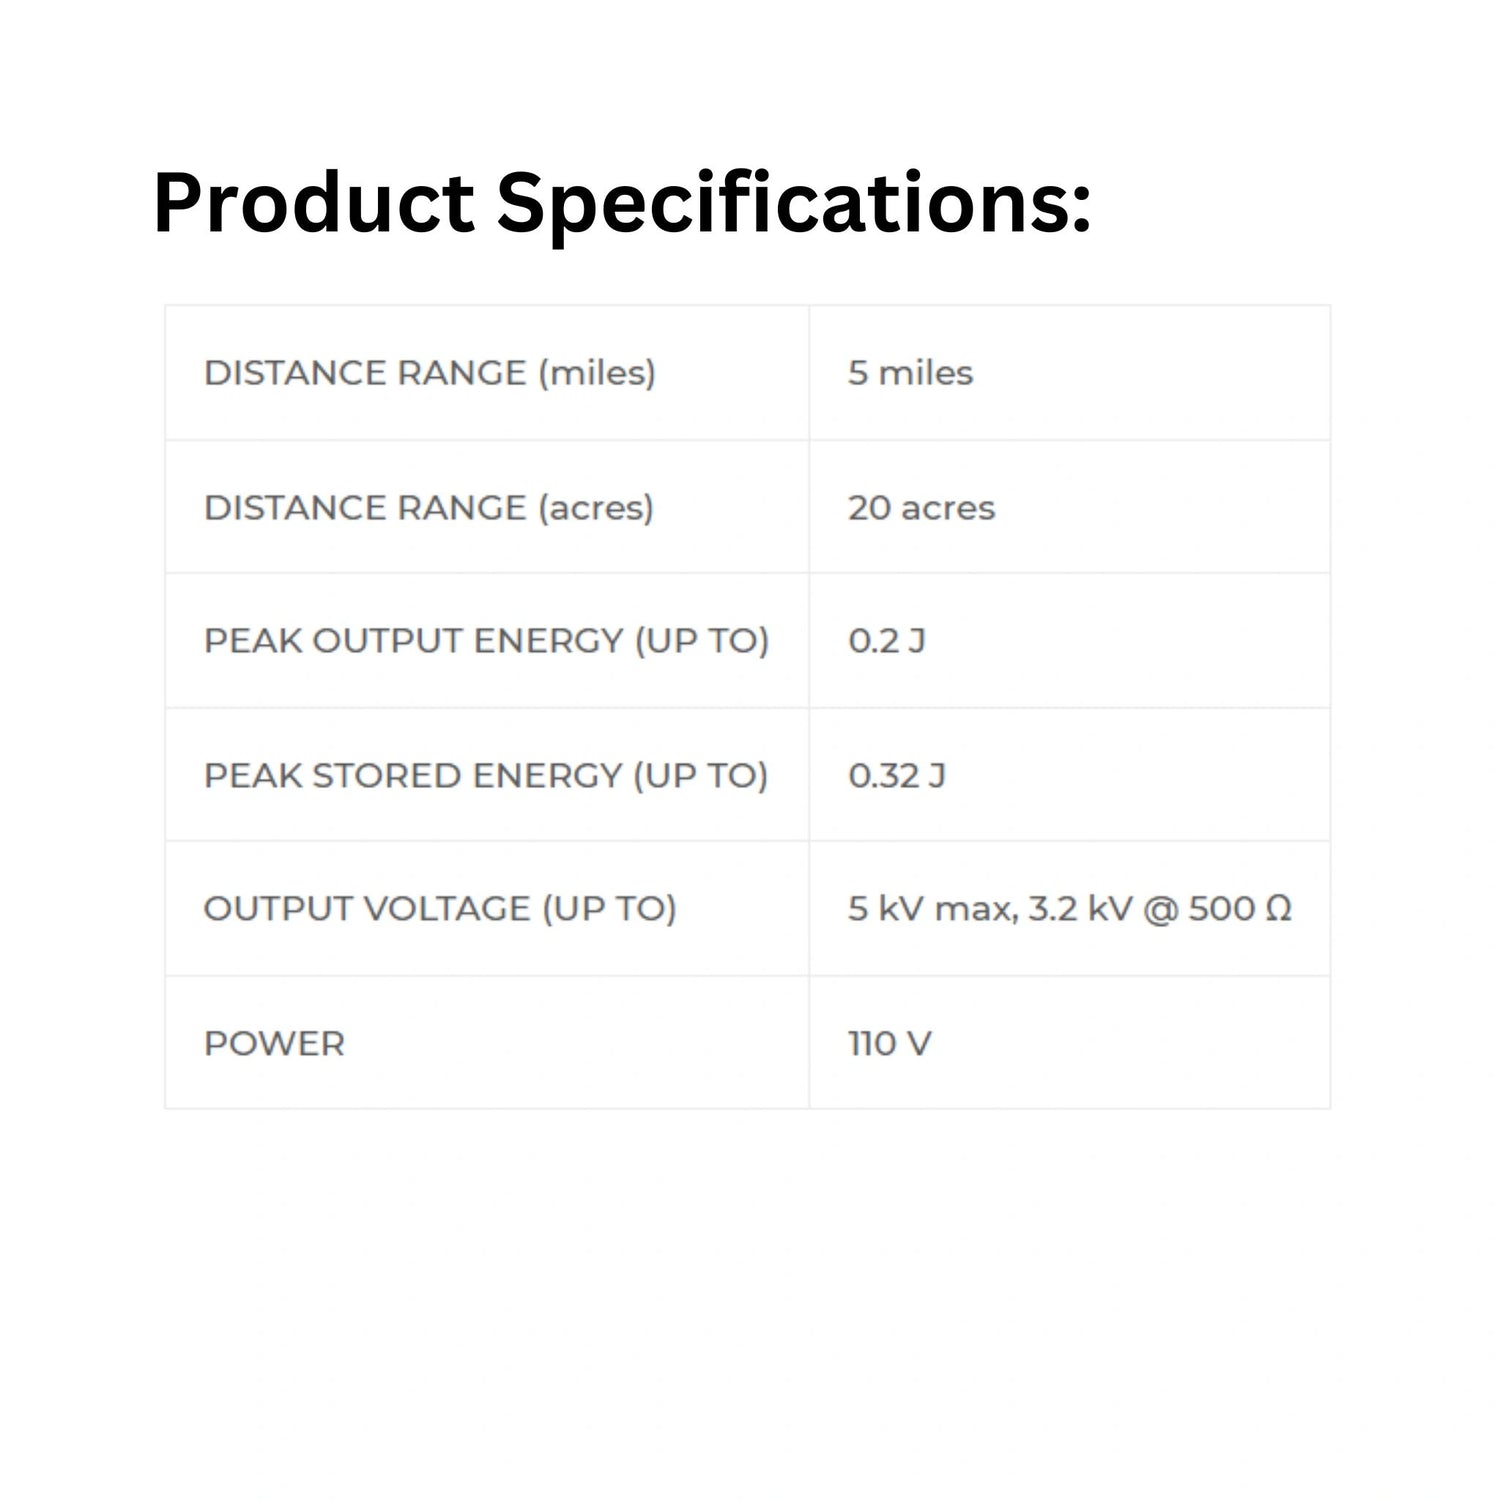
Task: Click the "0.2 J" value
Action: click(886, 641)
